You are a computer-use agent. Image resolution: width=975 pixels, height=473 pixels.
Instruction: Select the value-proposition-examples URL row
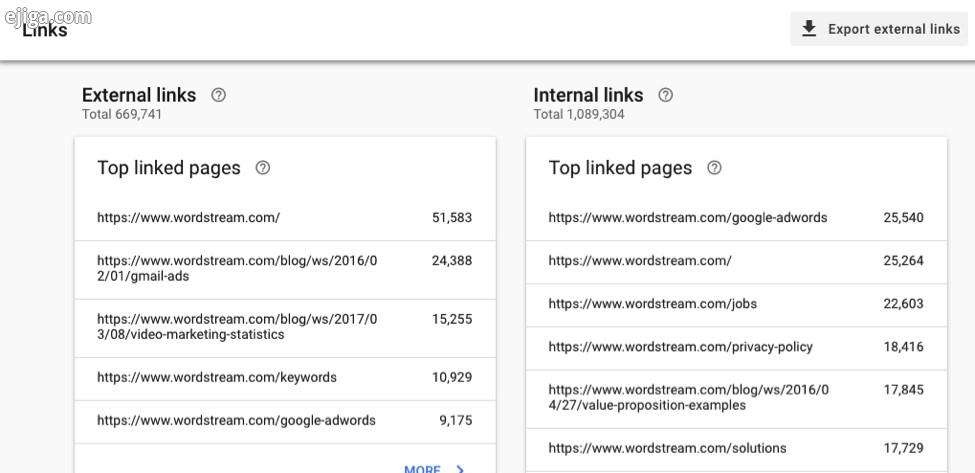[x=736, y=398]
